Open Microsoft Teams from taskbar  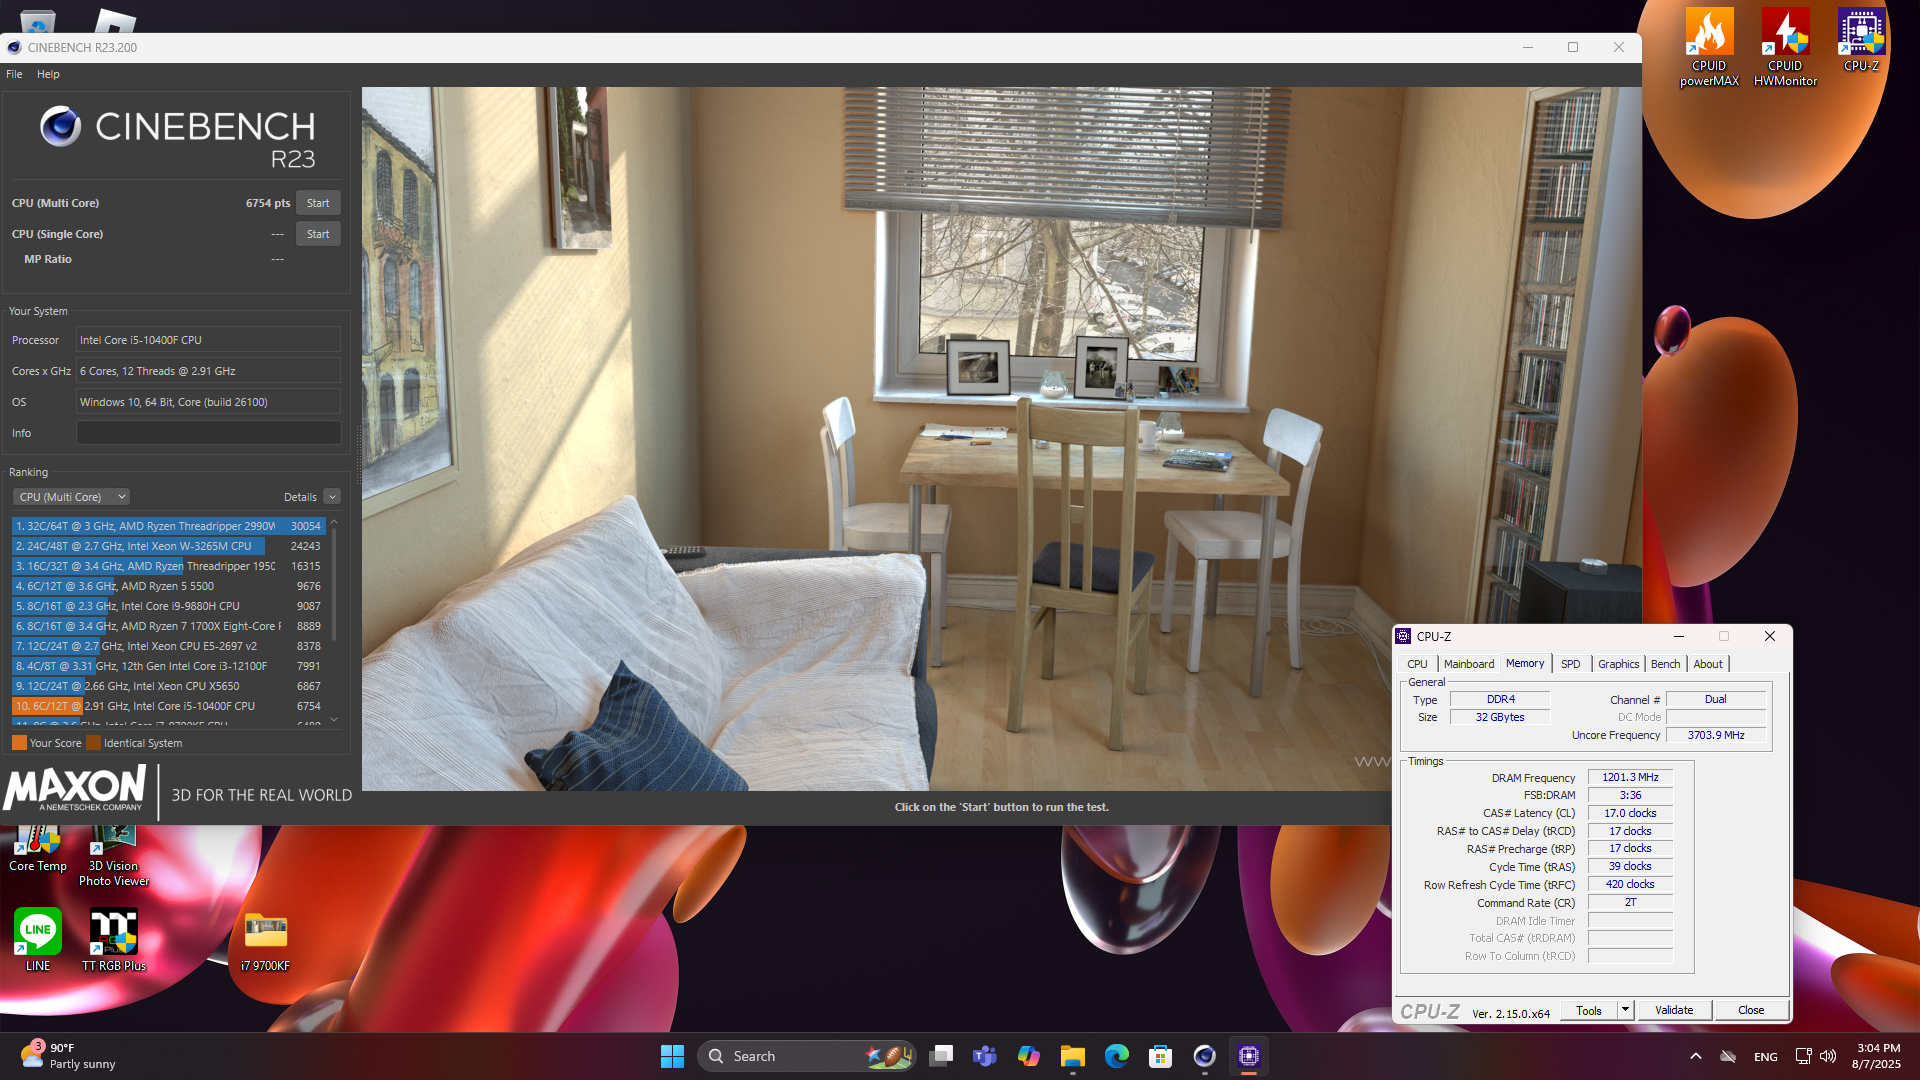pos(985,1056)
